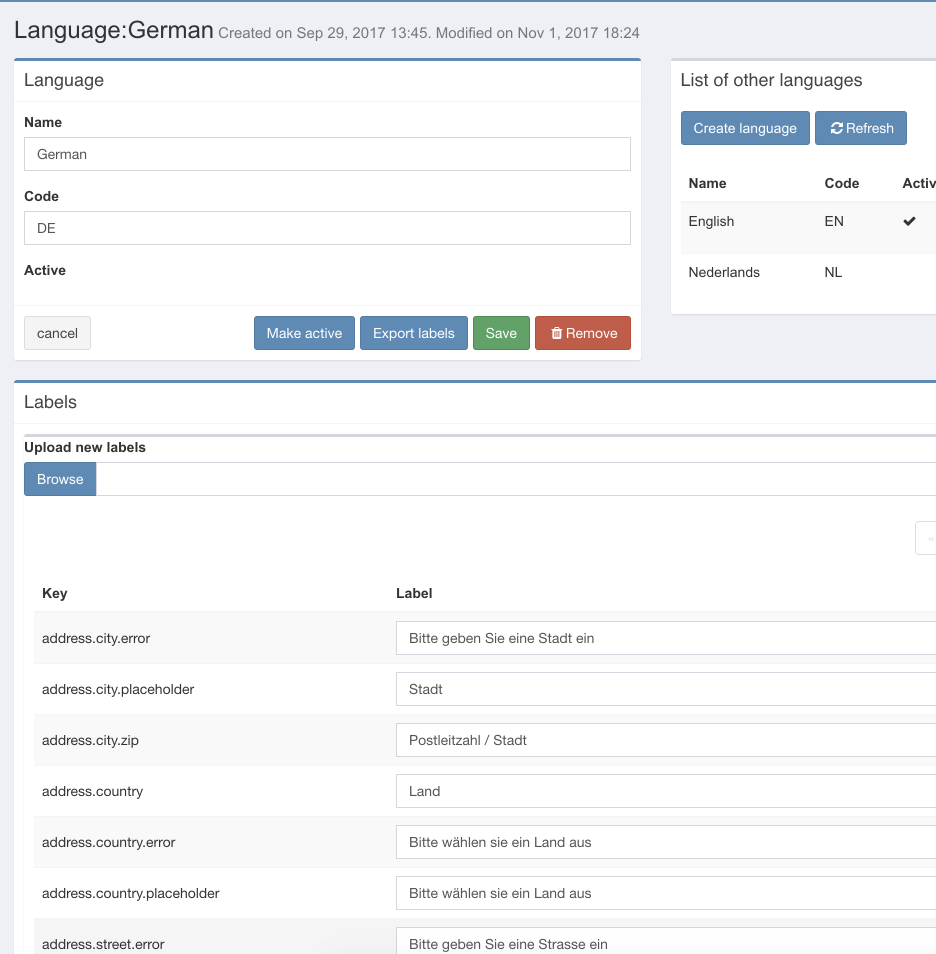Viewport: 936px width, 954px height.
Task: Edit the address.street.error label field
Action: point(666,941)
